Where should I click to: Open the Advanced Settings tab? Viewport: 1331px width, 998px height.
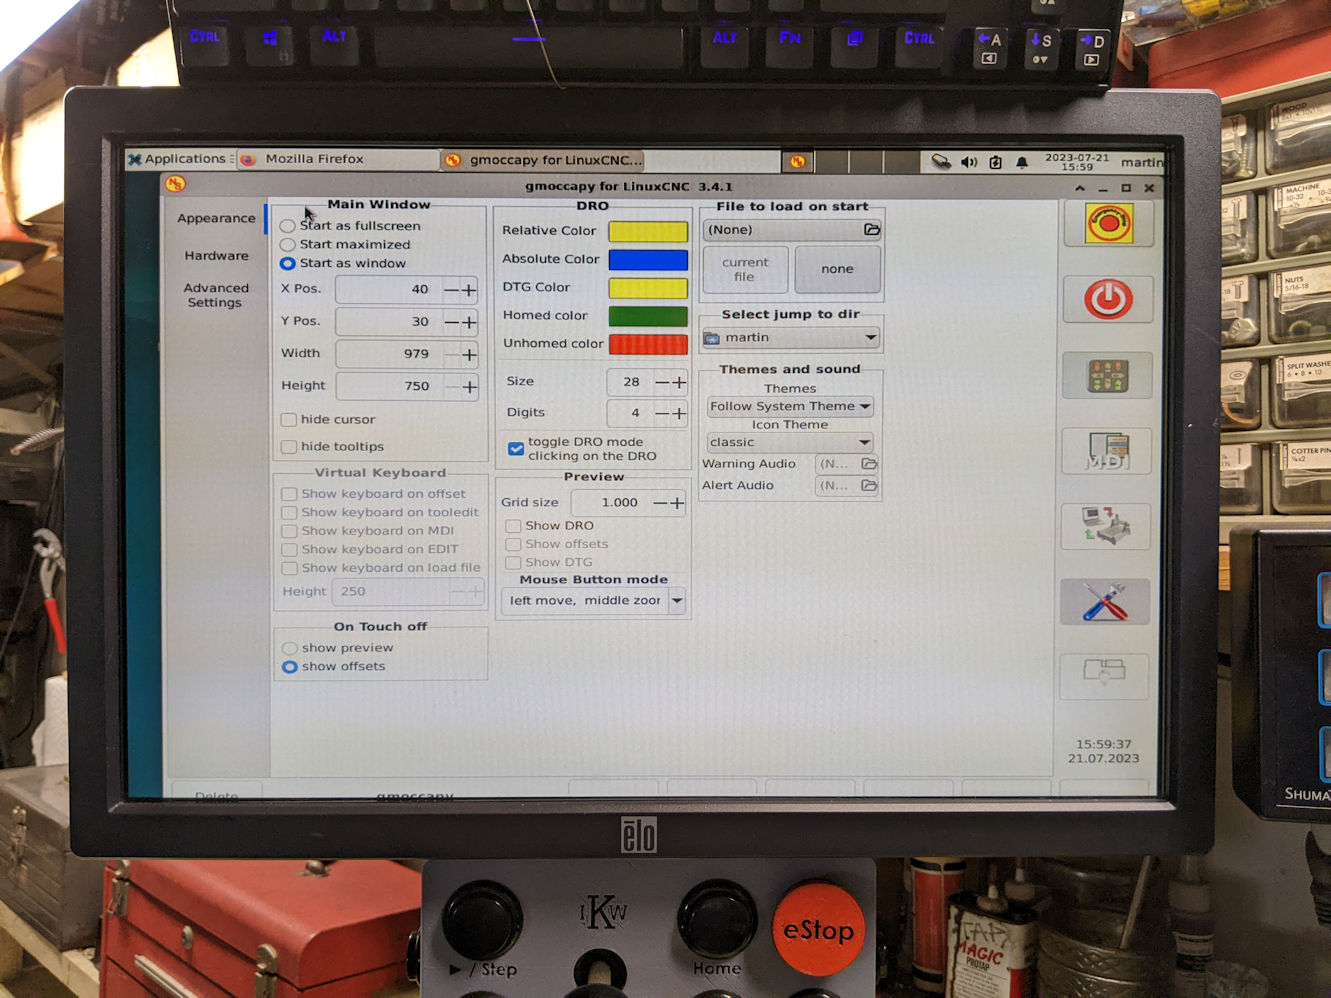point(215,295)
